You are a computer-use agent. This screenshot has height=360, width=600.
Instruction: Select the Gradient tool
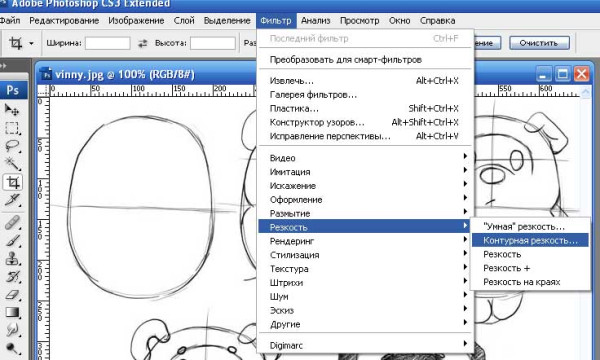[12, 313]
